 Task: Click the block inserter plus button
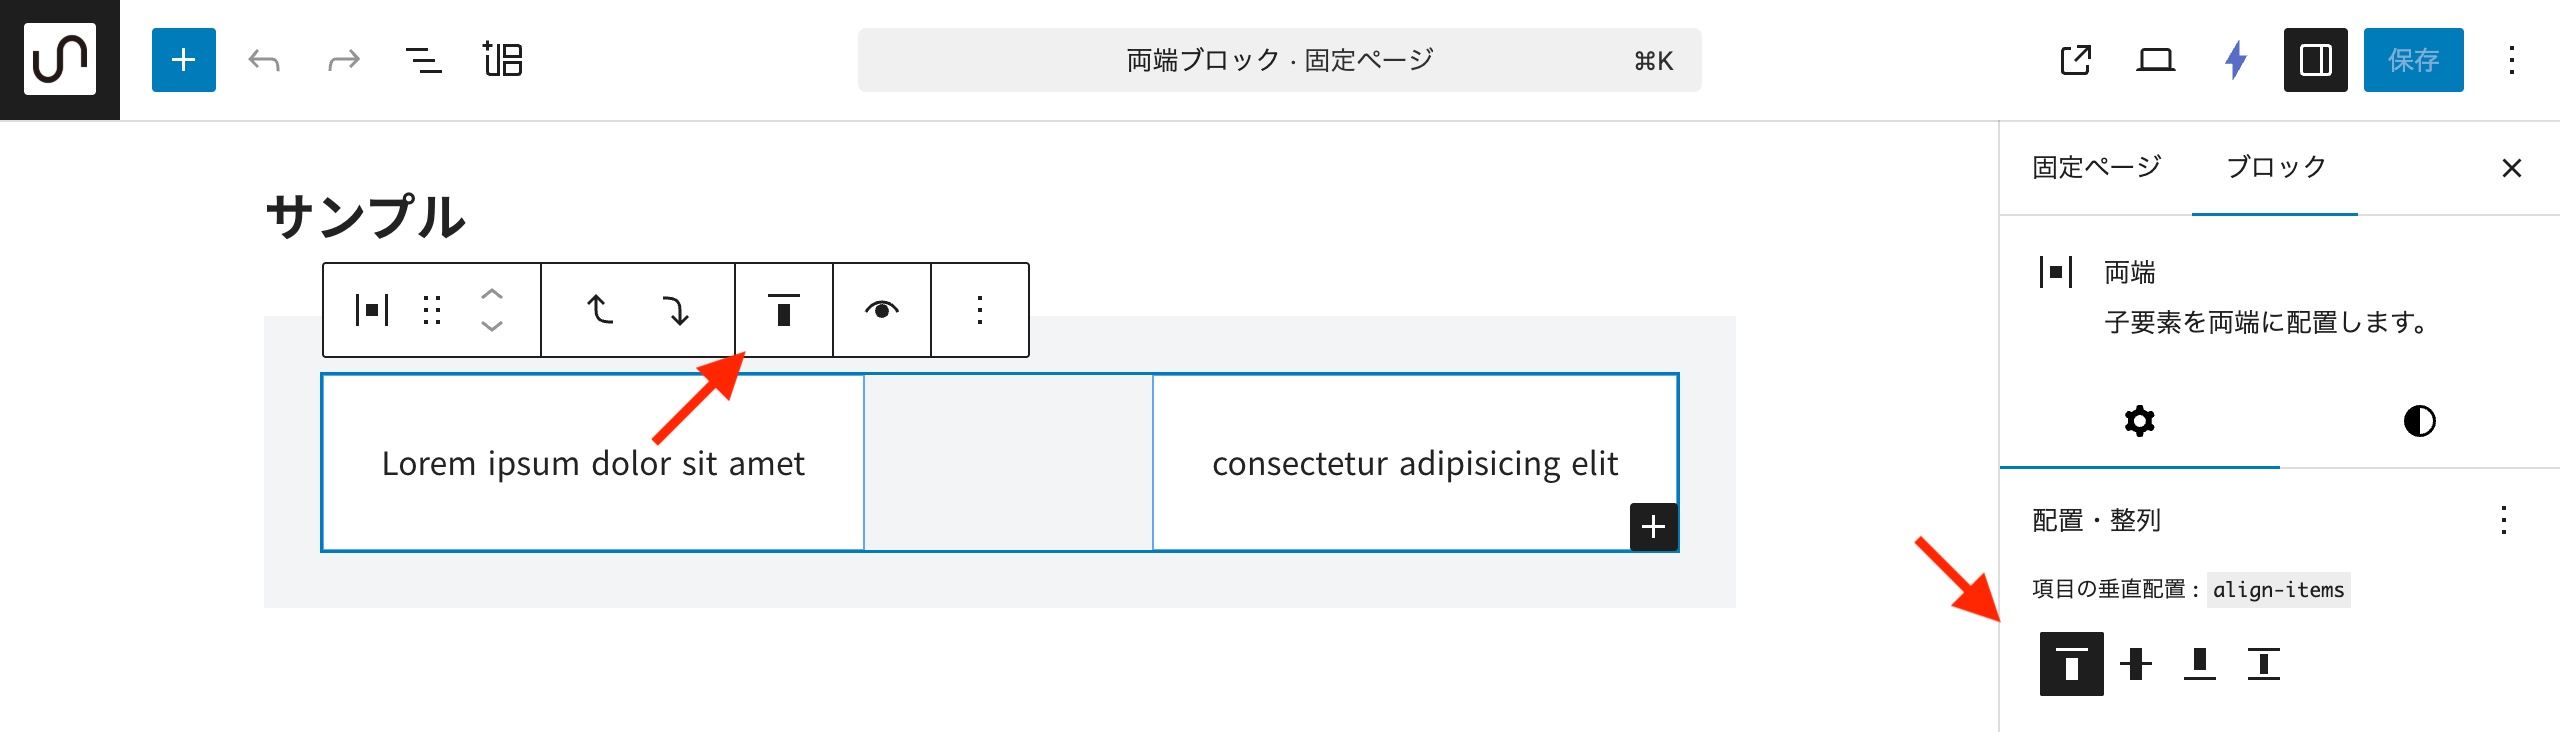click(184, 60)
